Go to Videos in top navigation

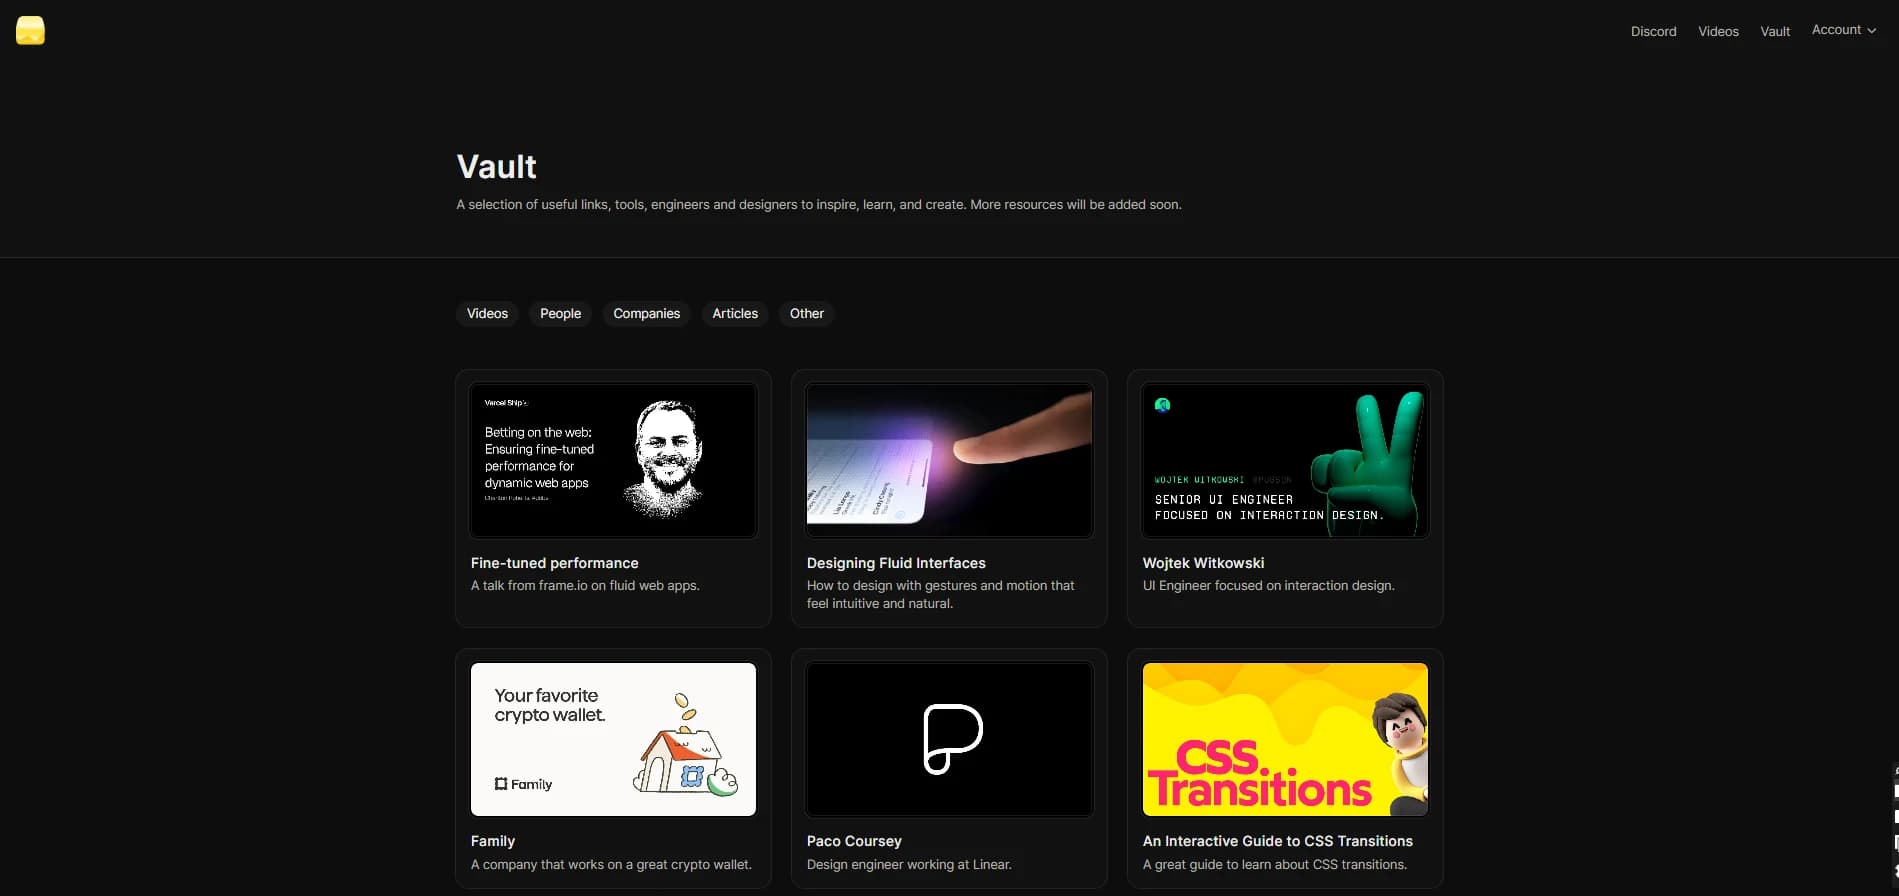click(x=1718, y=31)
